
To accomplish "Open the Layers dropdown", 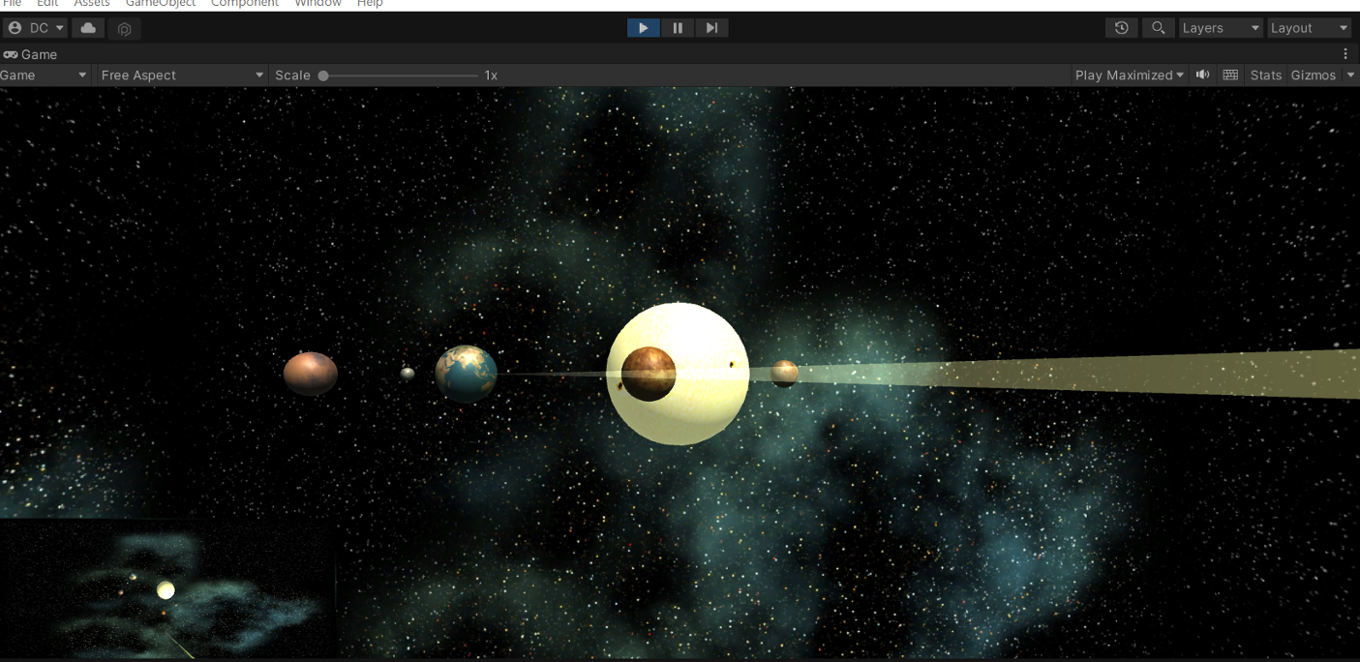I will [x=1221, y=28].
